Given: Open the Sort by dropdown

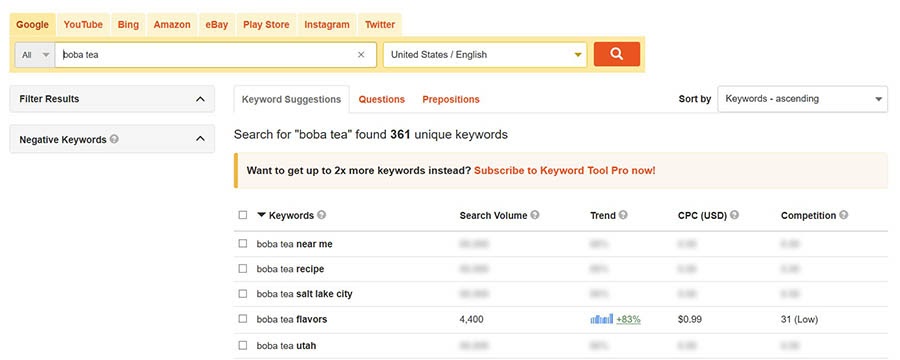Looking at the screenshot, I should [x=802, y=99].
